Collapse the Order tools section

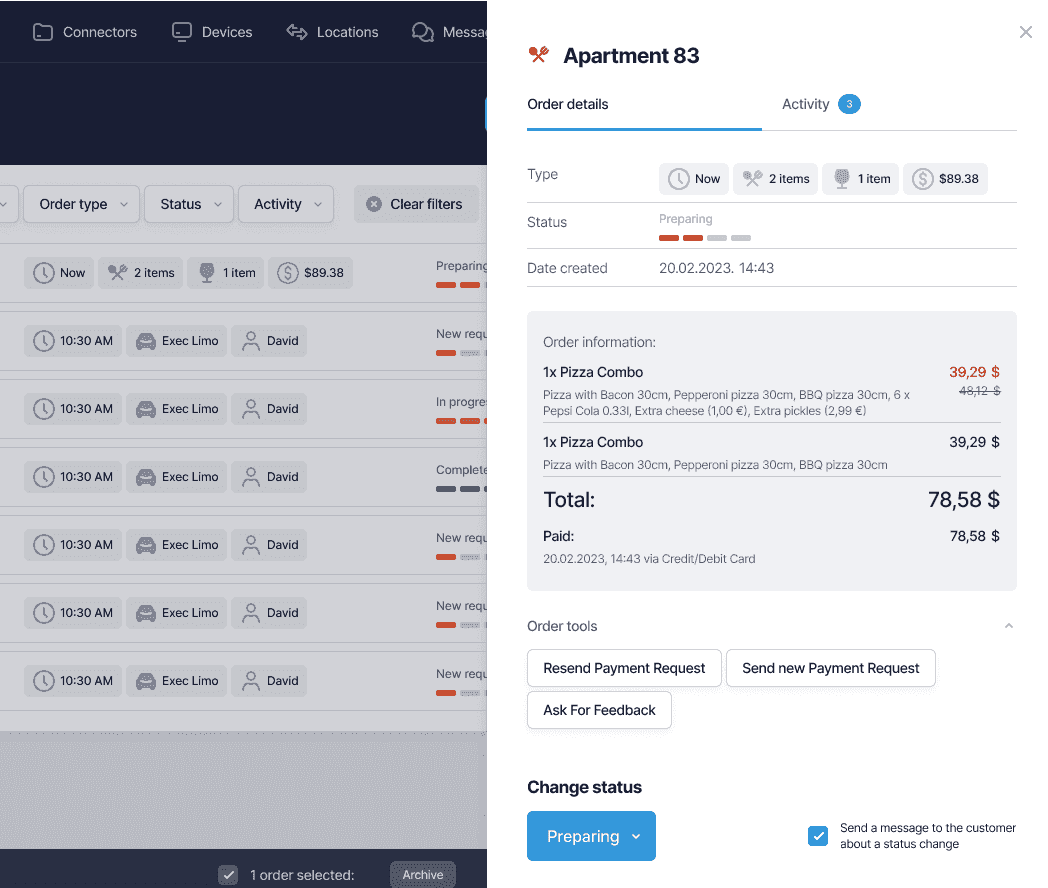pos(1008,626)
